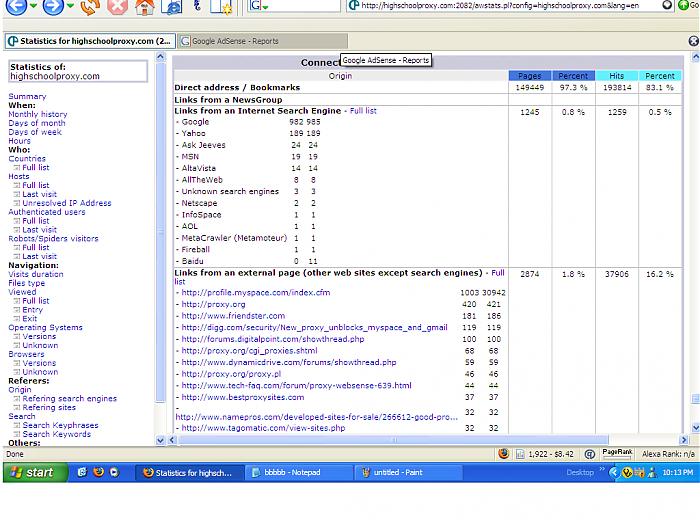Viewport: 700px width, 525px height.
Task: Click the browser Forward arrow button
Action: (52, 6)
